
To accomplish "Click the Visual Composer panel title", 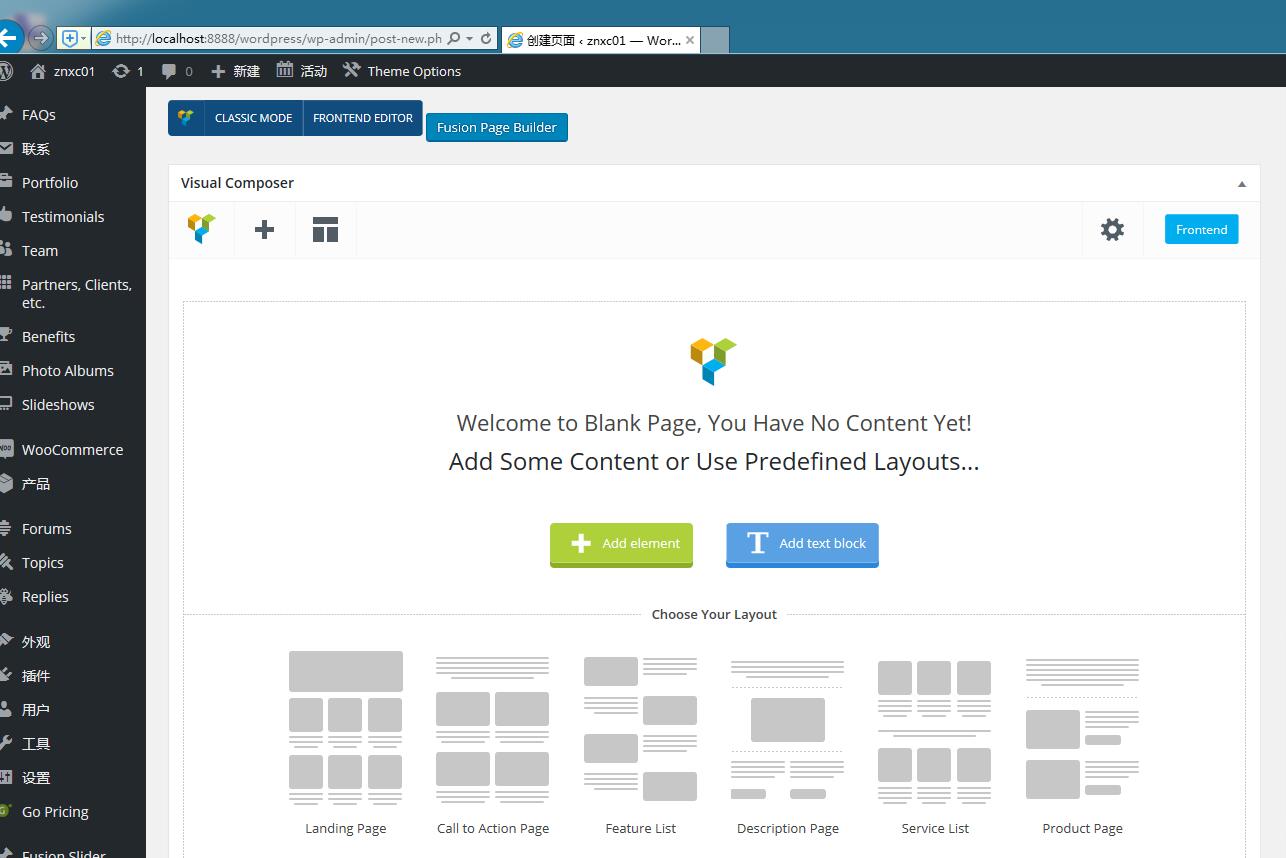I will [237, 183].
